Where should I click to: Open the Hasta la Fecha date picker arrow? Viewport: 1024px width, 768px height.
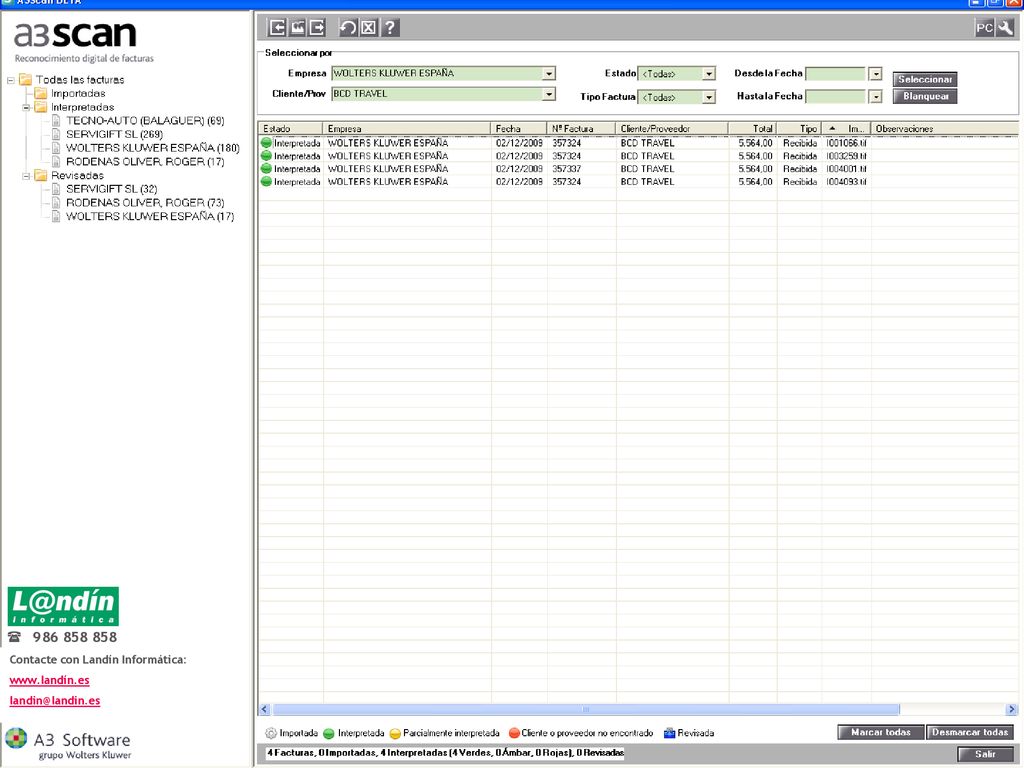876,97
